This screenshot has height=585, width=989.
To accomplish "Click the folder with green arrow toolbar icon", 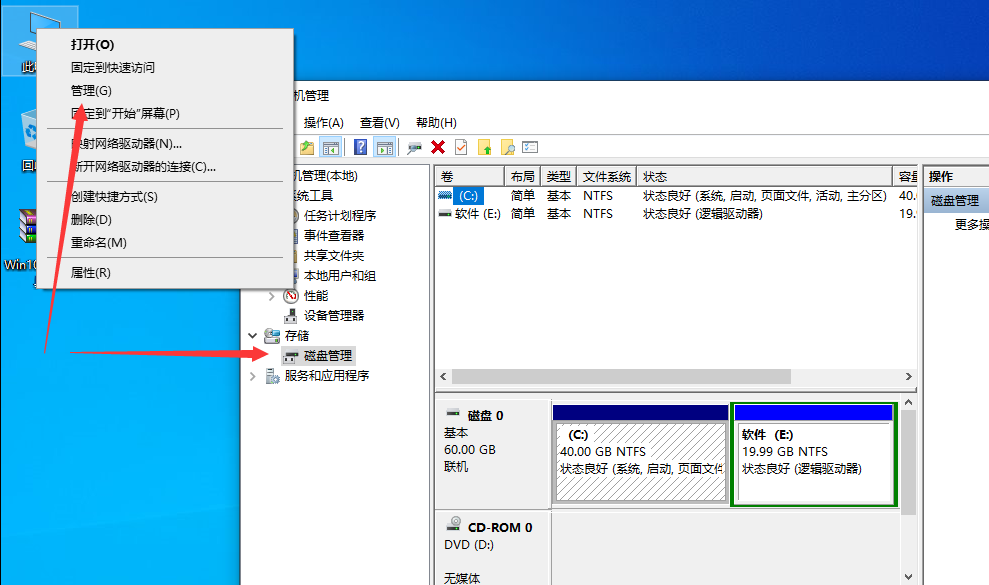I will click(x=306, y=148).
